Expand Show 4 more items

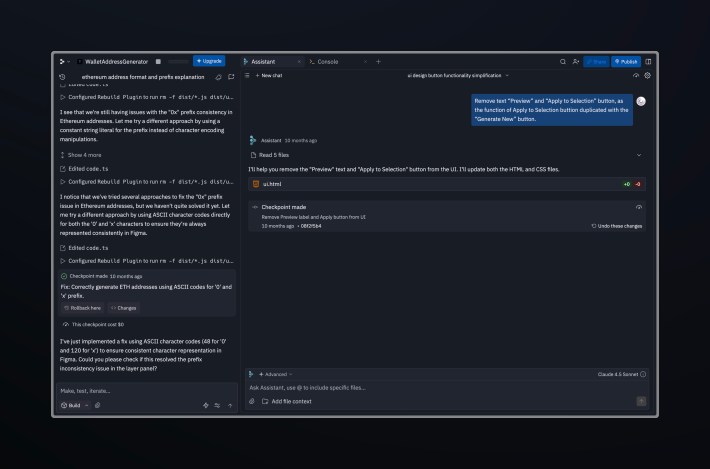tap(84, 155)
